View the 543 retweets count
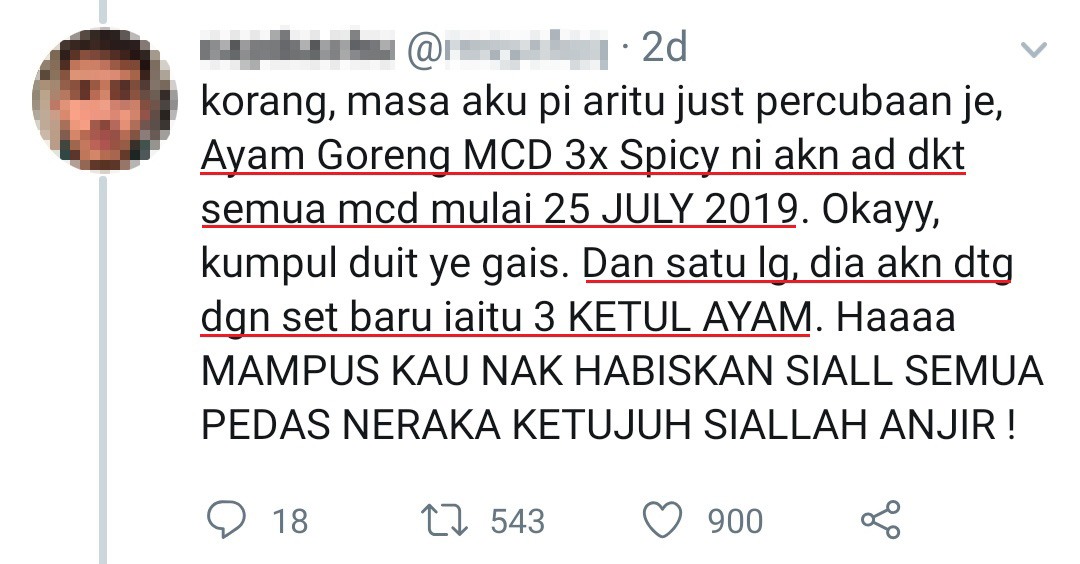1080x564 pixels. click(517, 521)
